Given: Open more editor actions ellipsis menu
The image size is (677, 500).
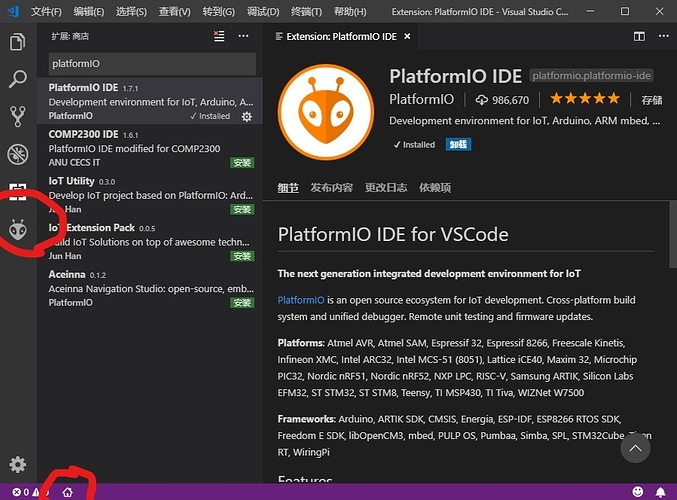Looking at the screenshot, I should pos(664,36).
